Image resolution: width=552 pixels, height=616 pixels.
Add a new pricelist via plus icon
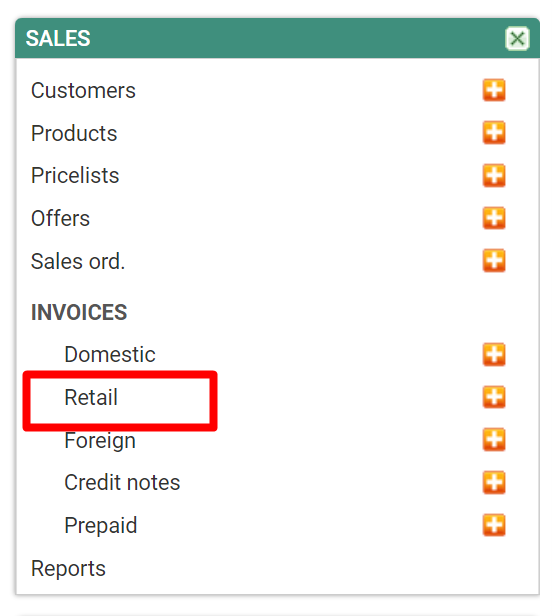point(494,175)
